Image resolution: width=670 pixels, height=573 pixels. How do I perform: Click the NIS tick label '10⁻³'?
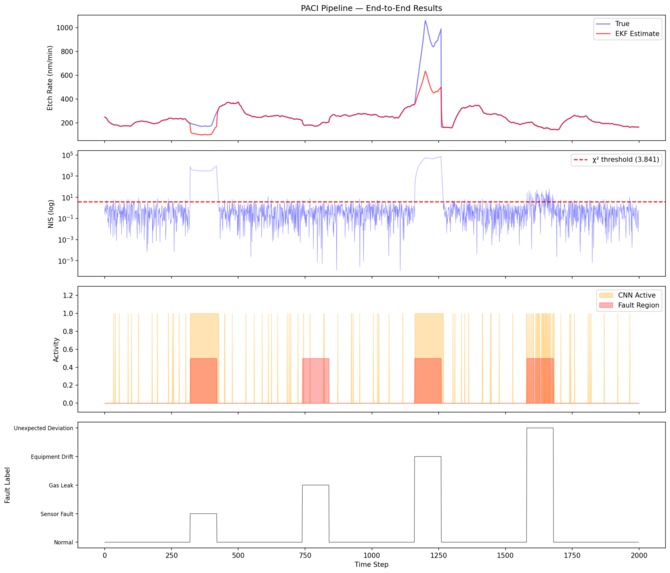(x=66, y=239)
